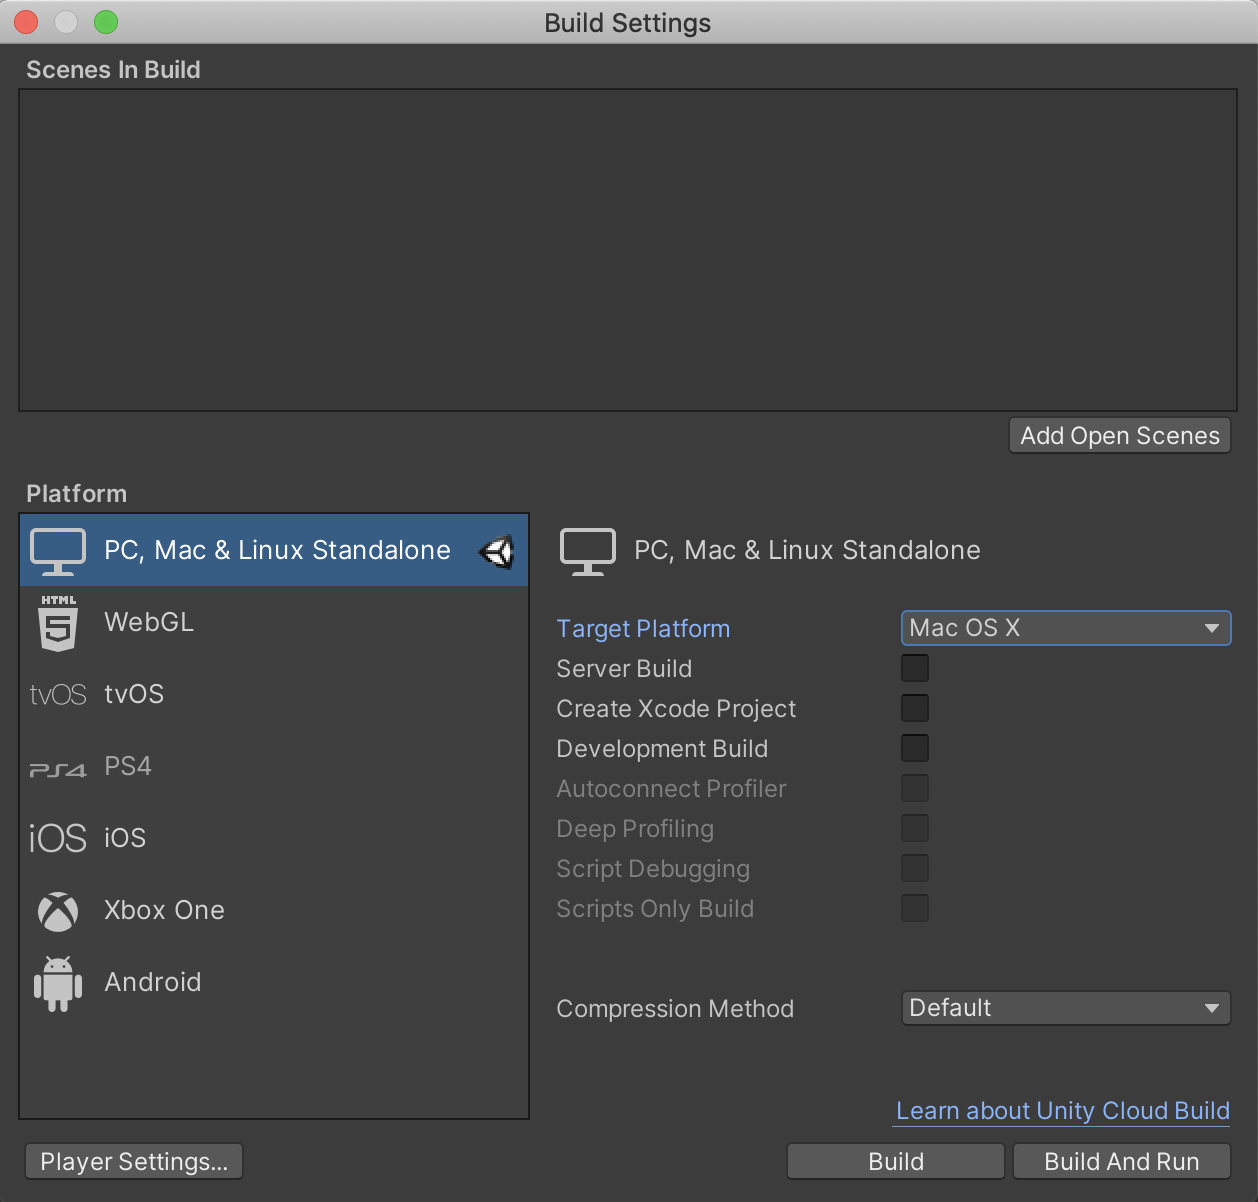Select the Android platform icon
1258x1202 pixels.
[x=58, y=982]
